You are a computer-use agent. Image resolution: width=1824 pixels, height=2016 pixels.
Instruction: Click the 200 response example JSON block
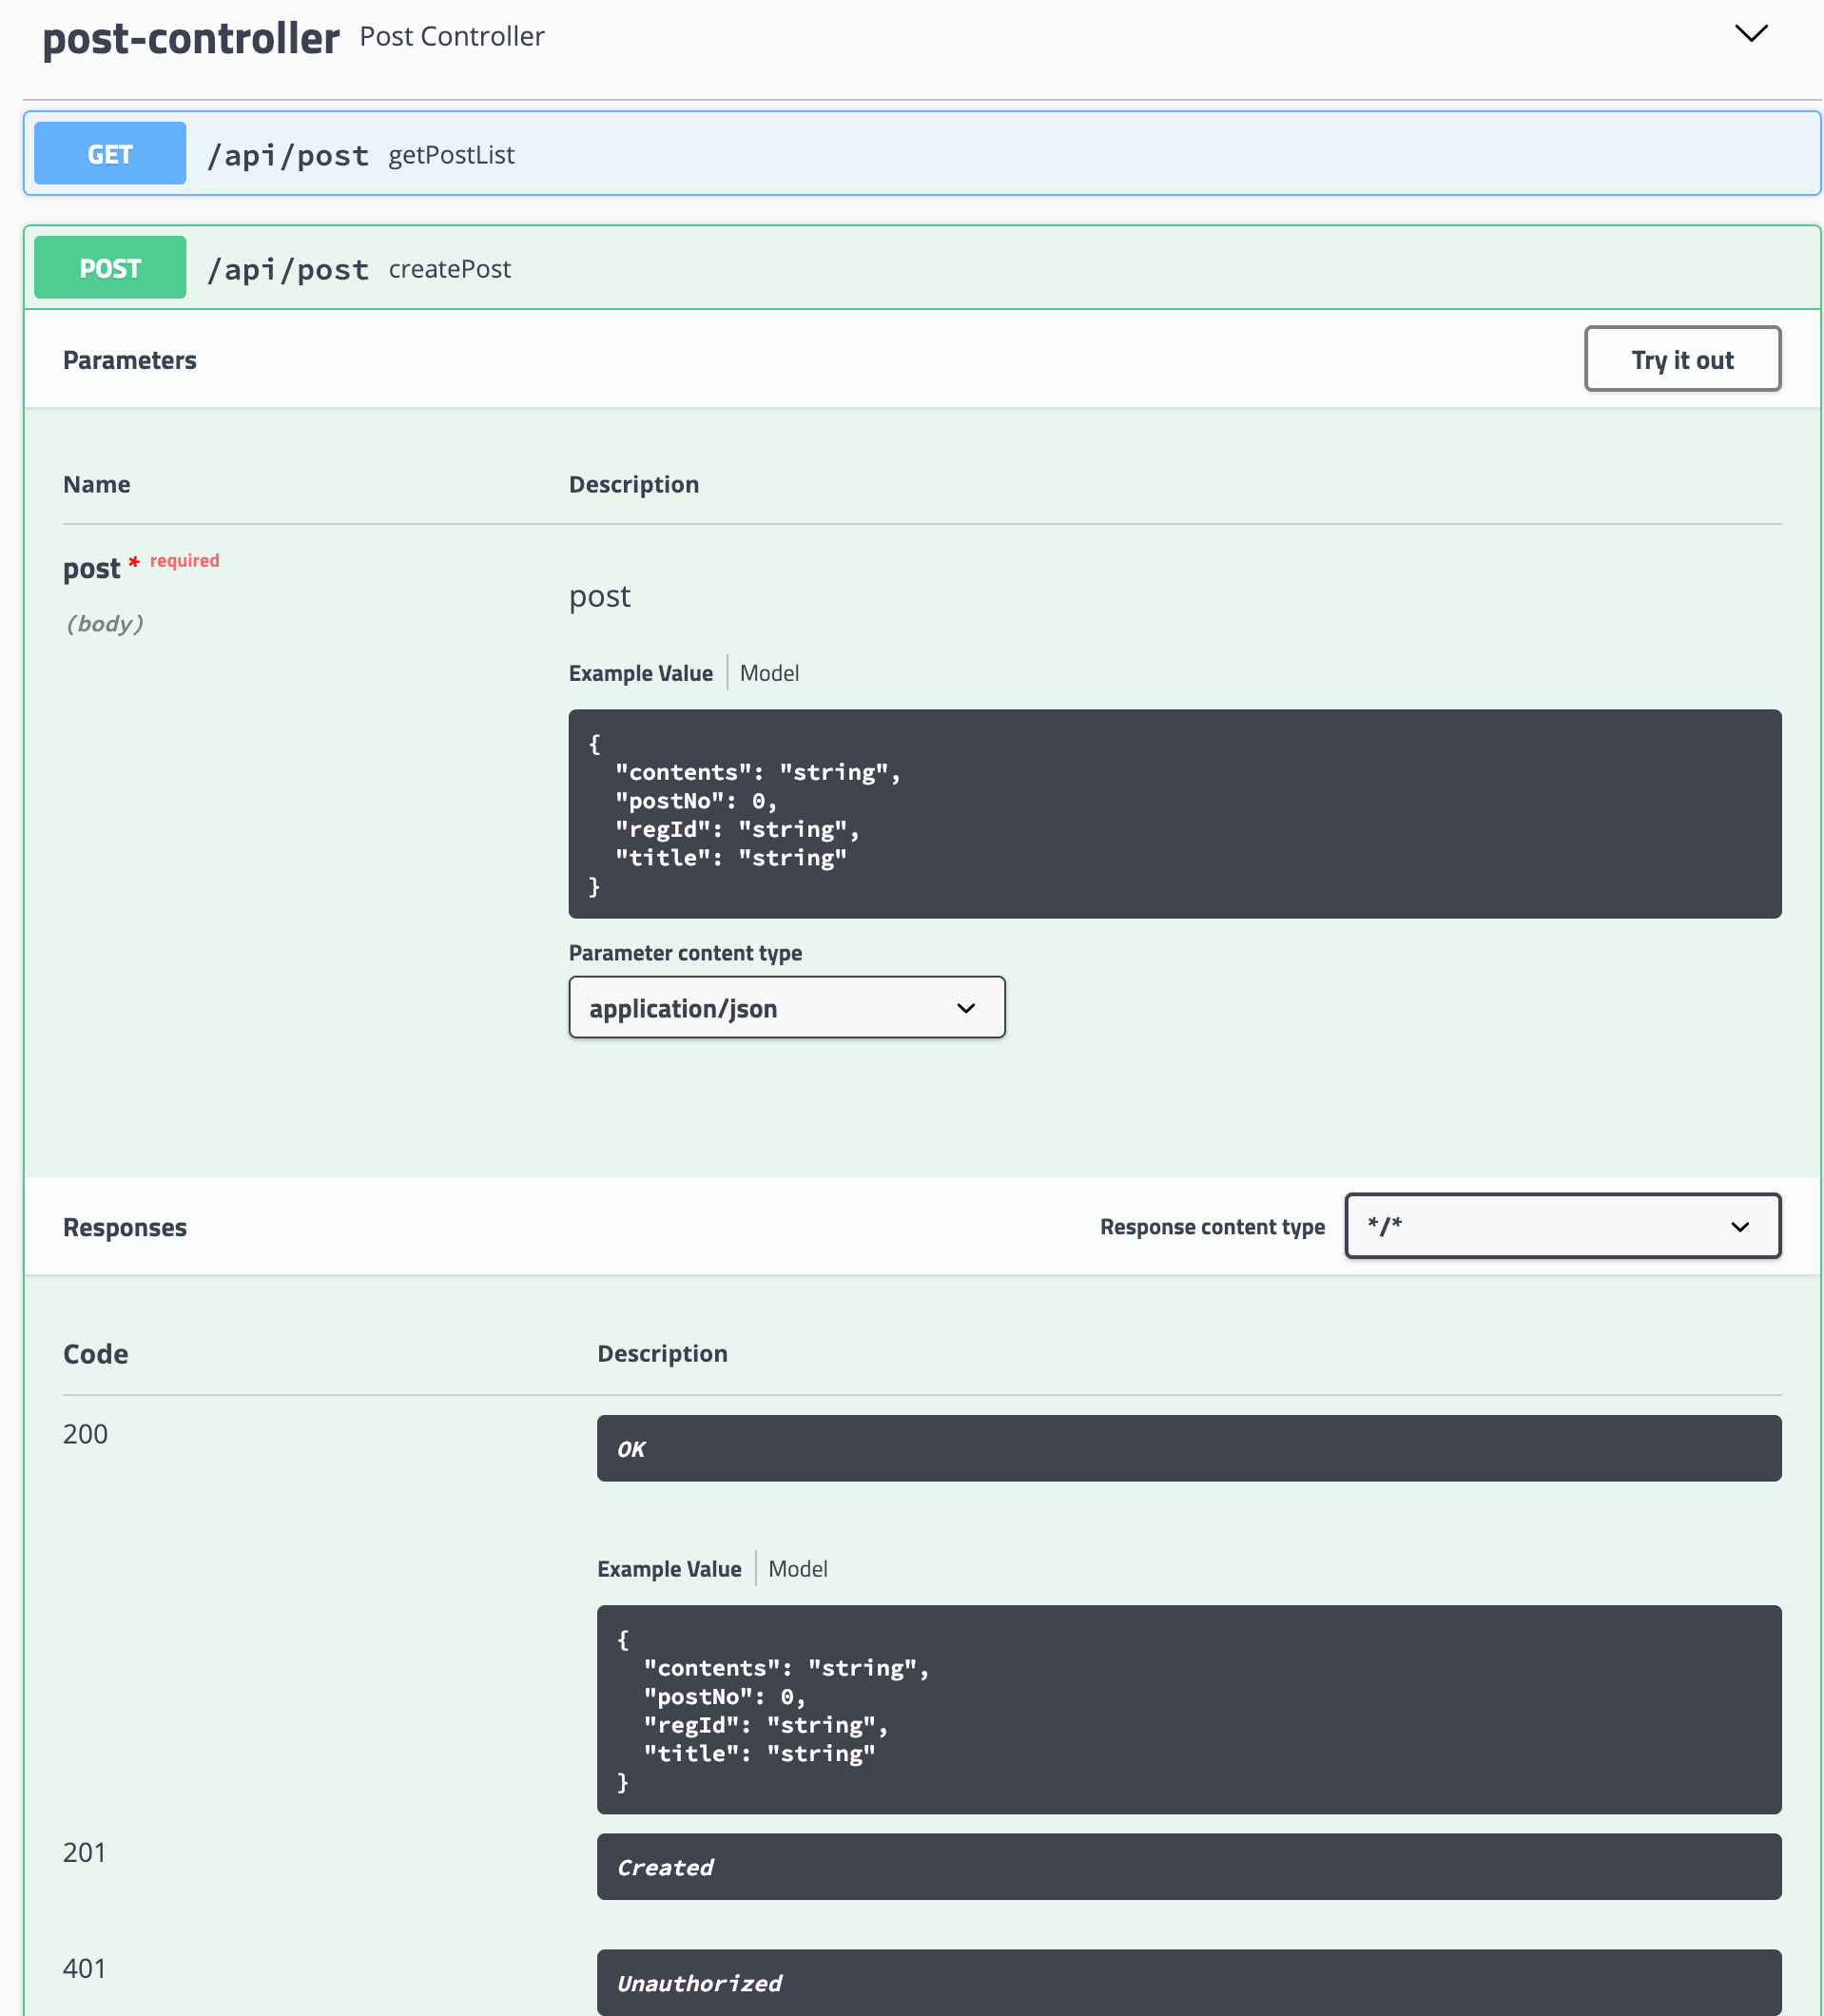tap(1188, 1710)
